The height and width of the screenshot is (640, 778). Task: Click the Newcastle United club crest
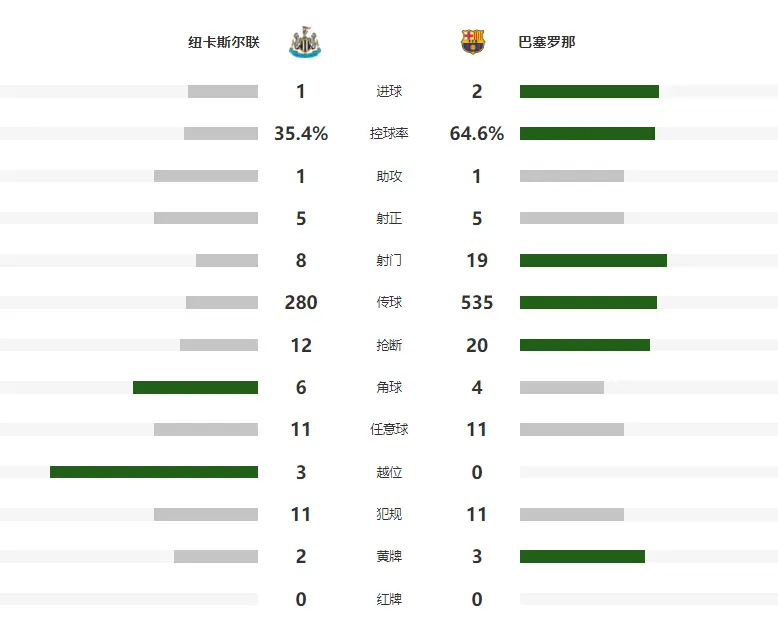point(304,42)
